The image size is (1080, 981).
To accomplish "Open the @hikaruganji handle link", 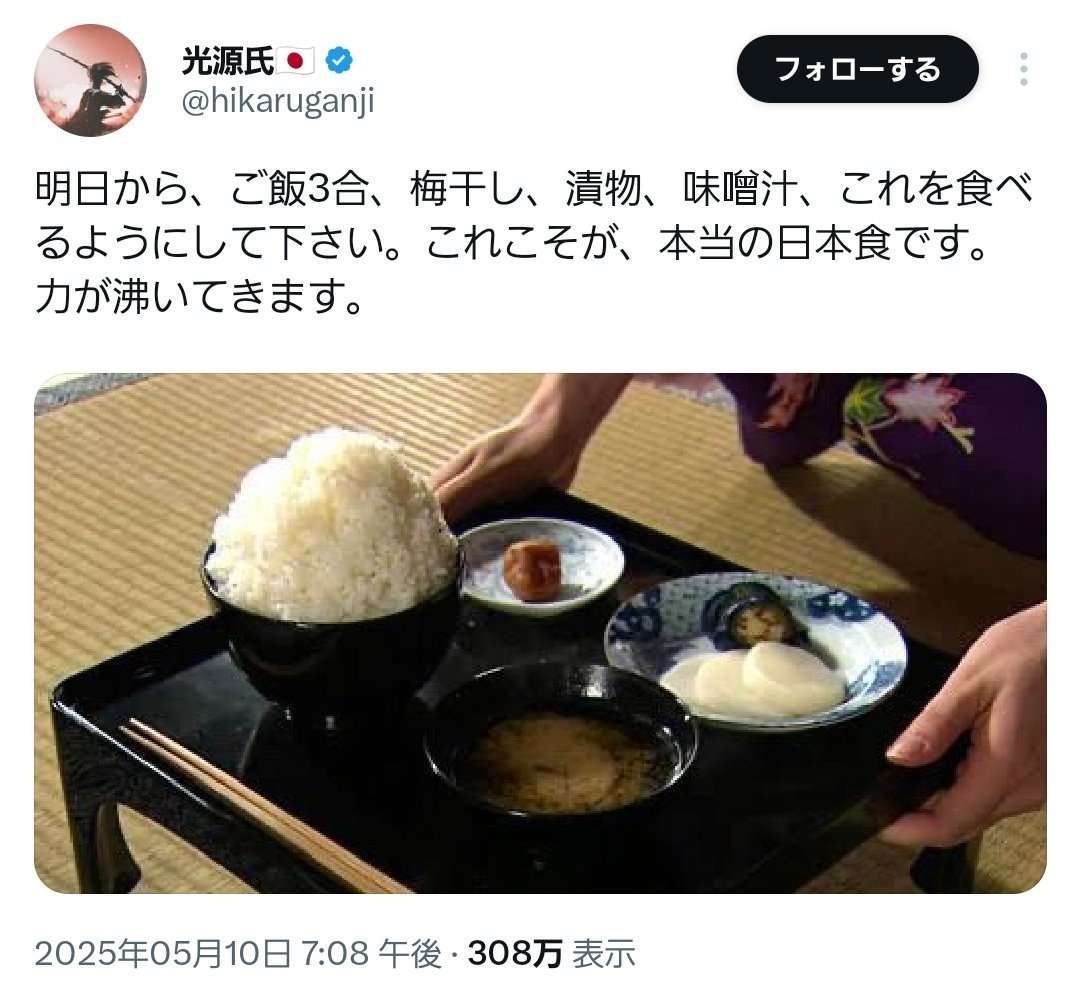I will (x=278, y=101).
